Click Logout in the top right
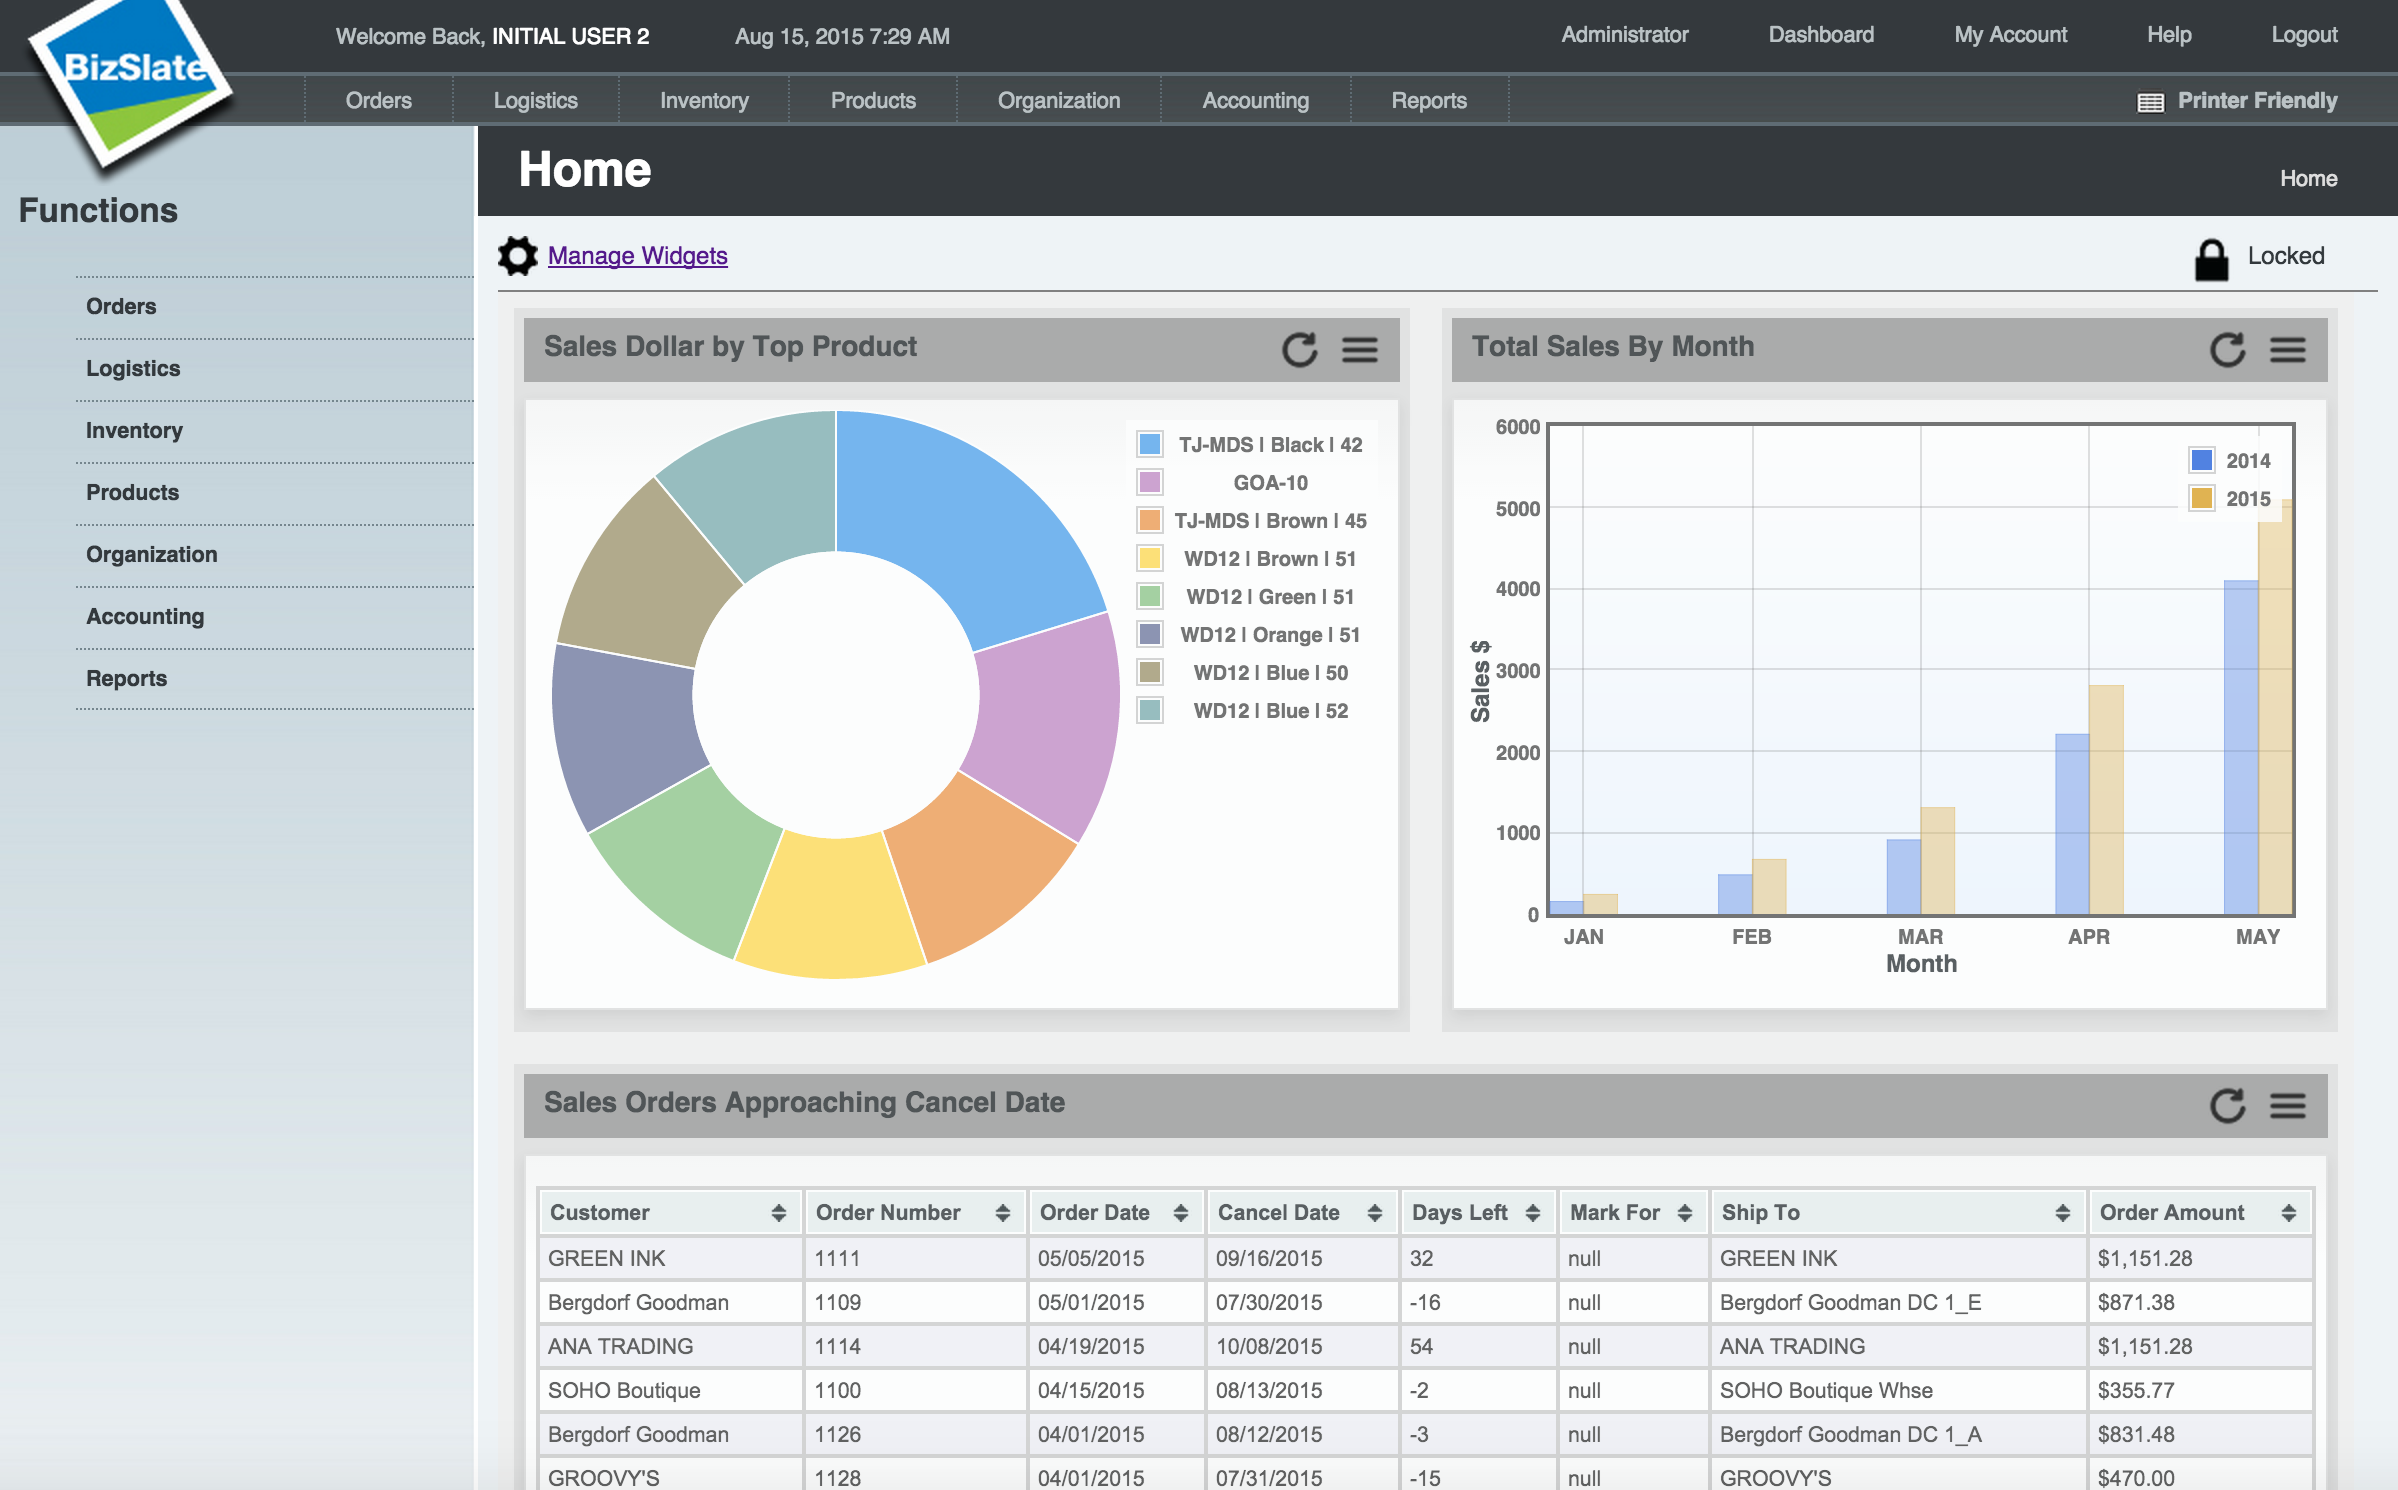The width and height of the screenshot is (2398, 1490). tap(2304, 34)
